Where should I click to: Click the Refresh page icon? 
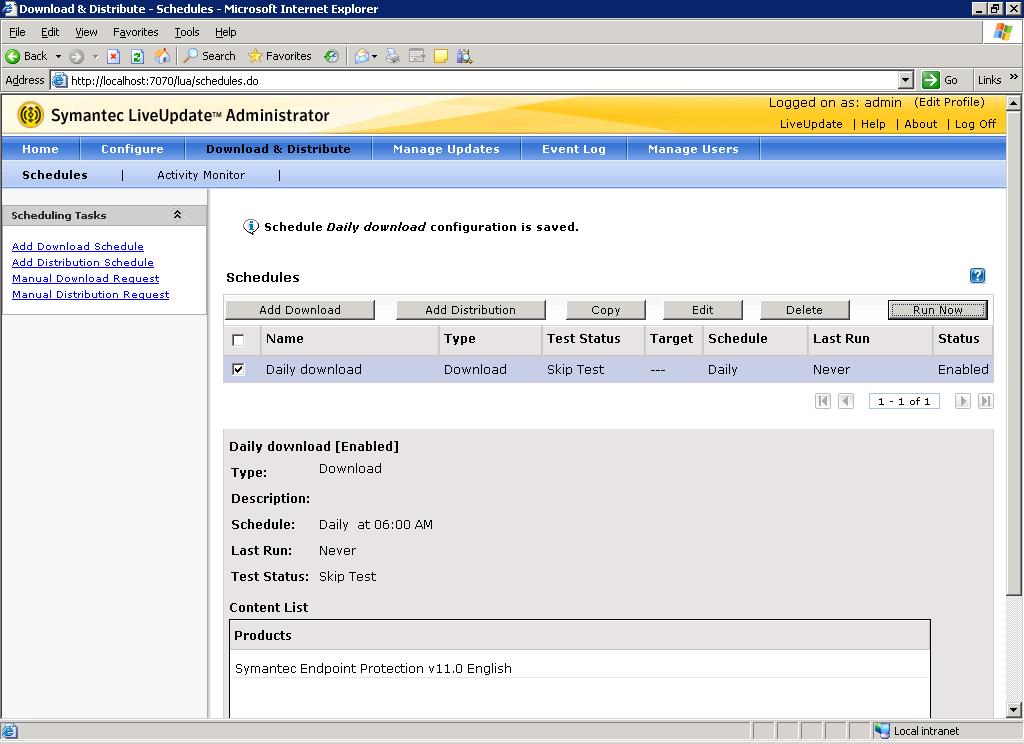click(137, 56)
